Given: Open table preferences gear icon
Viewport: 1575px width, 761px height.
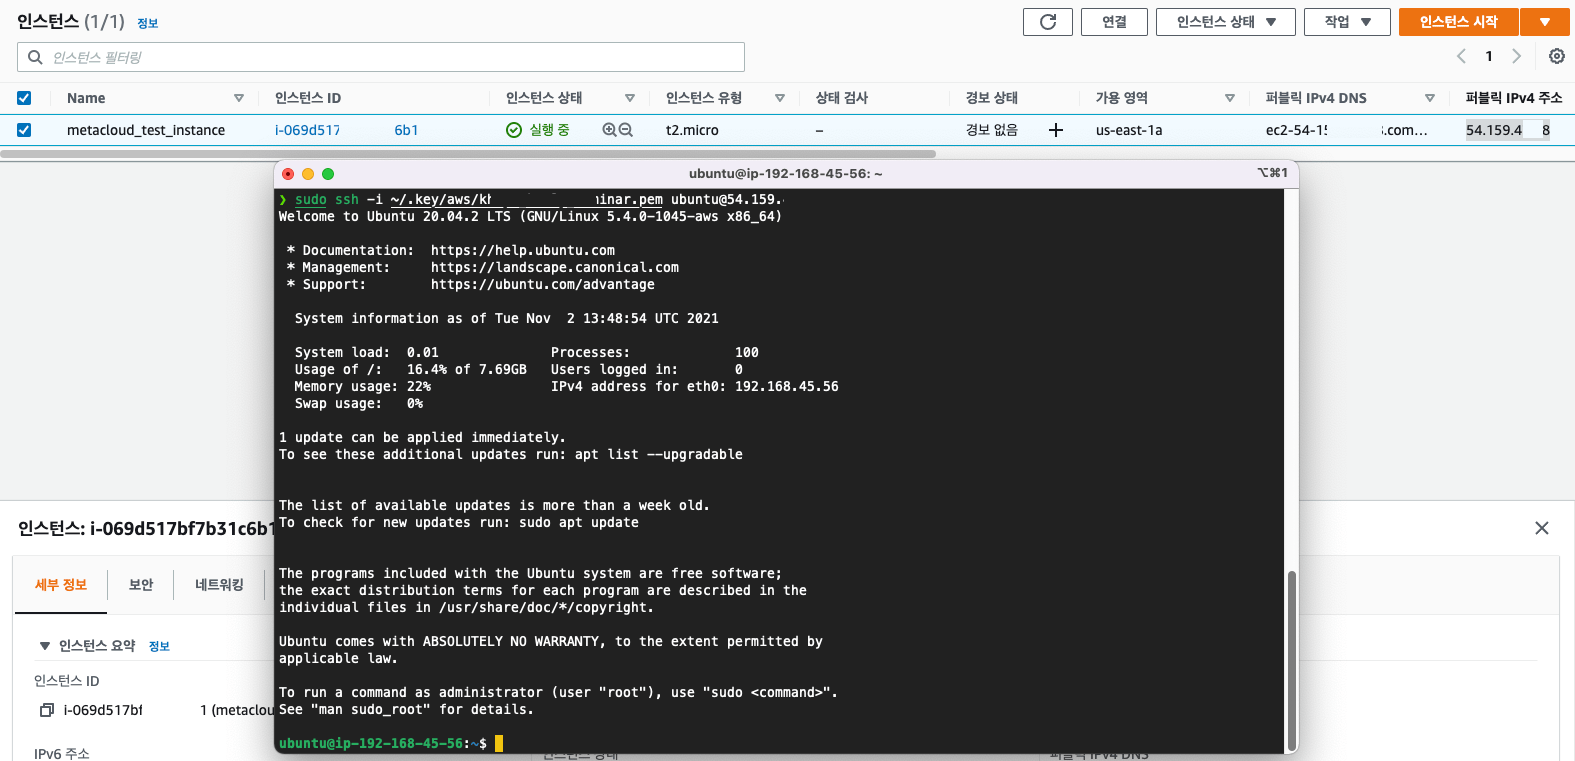Looking at the screenshot, I should 1557,56.
